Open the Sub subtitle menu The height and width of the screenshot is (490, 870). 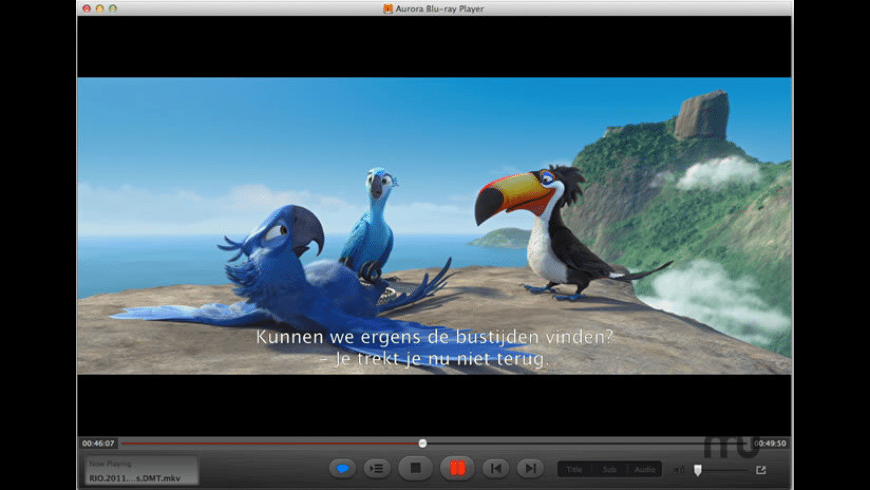pyautogui.click(x=609, y=469)
